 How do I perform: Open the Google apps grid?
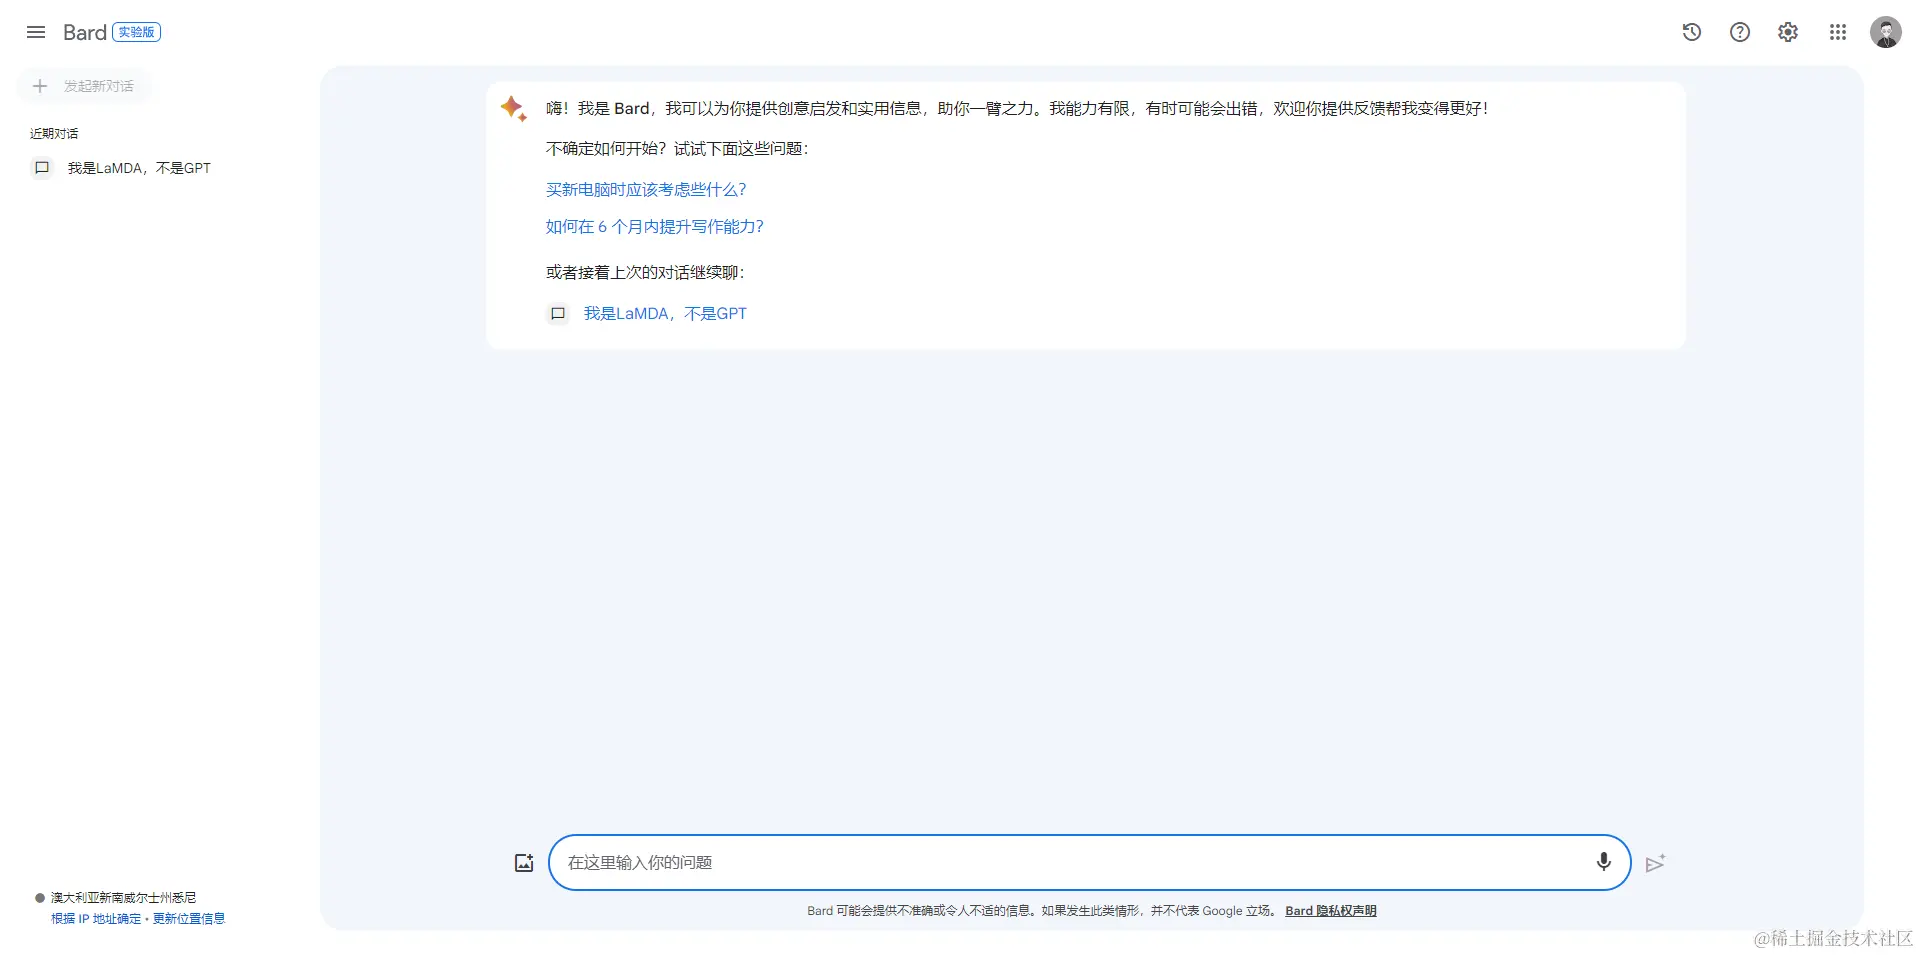coord(1838,32)
